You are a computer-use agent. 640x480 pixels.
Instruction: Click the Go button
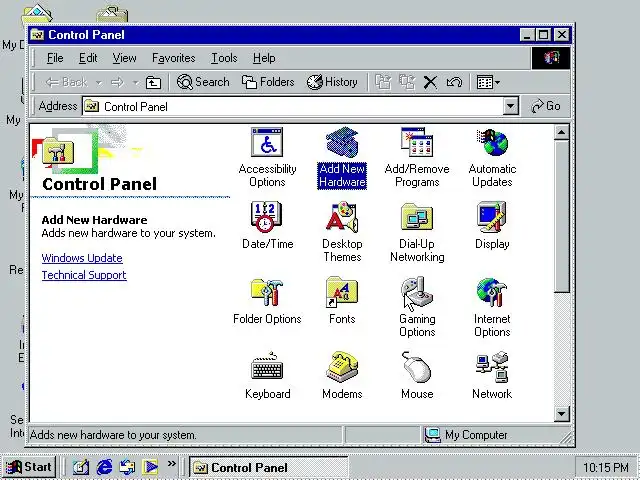click(x=545, y=106)
